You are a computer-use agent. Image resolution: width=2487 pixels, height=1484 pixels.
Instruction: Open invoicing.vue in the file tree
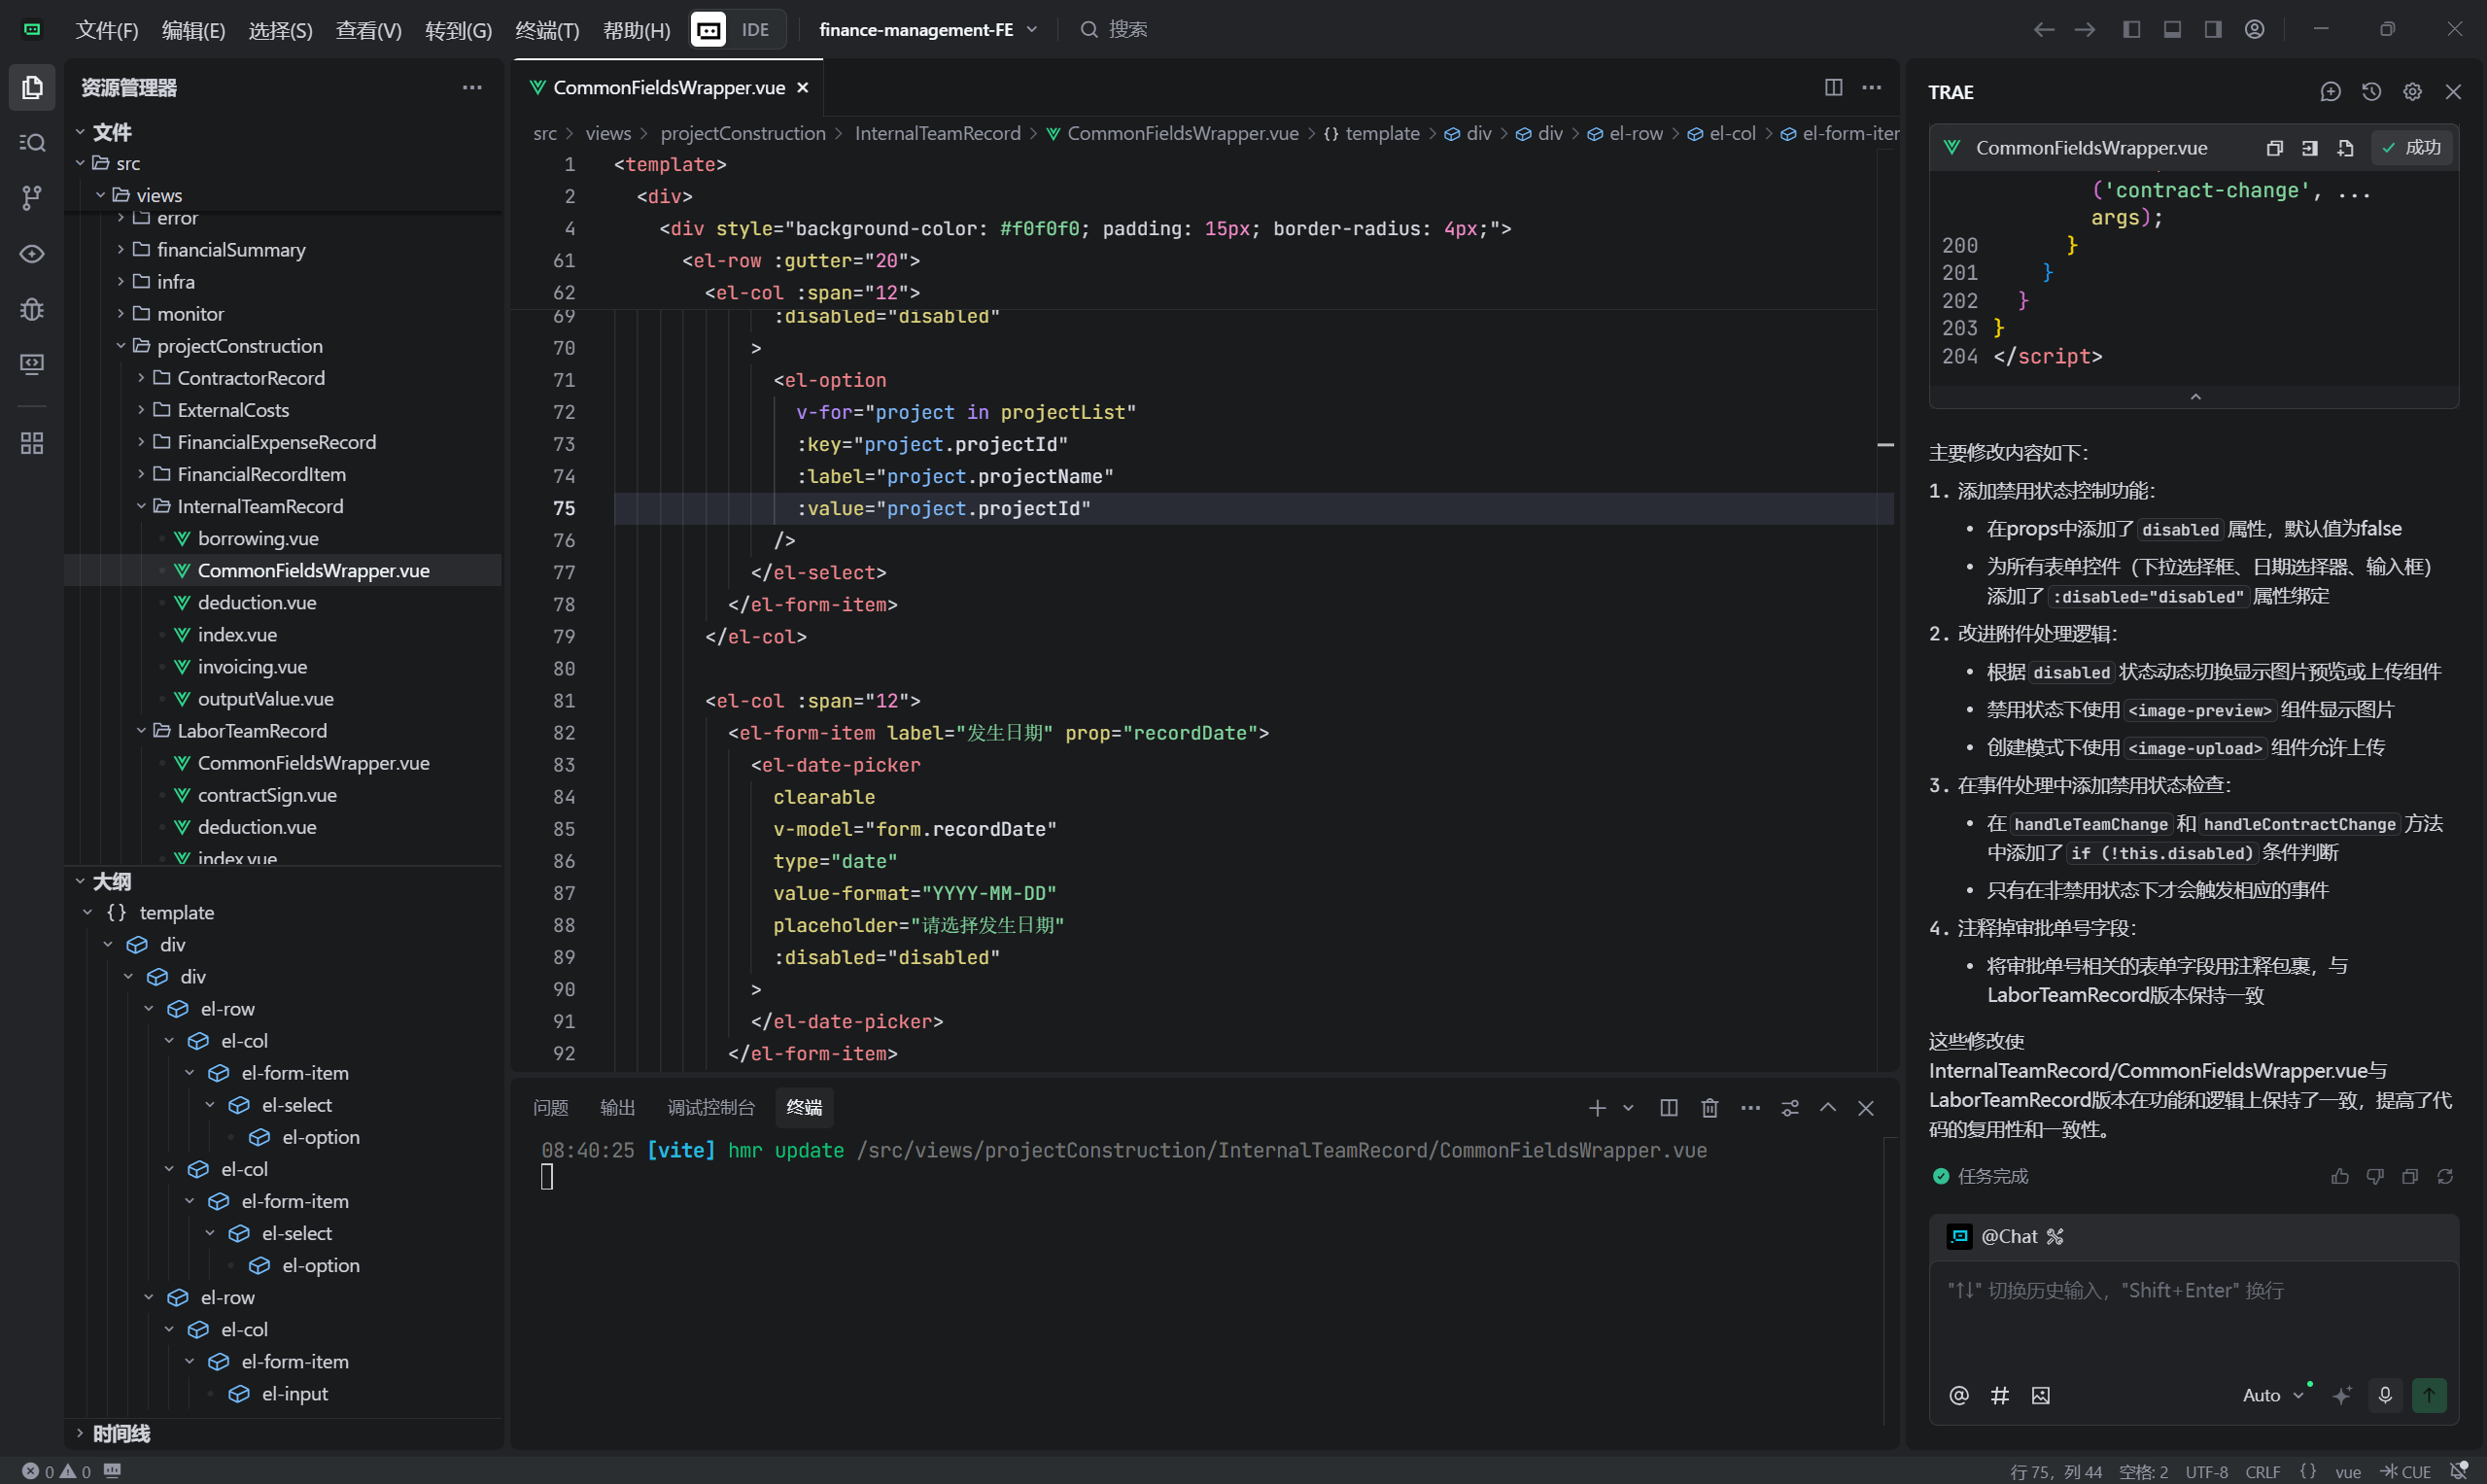252,667
